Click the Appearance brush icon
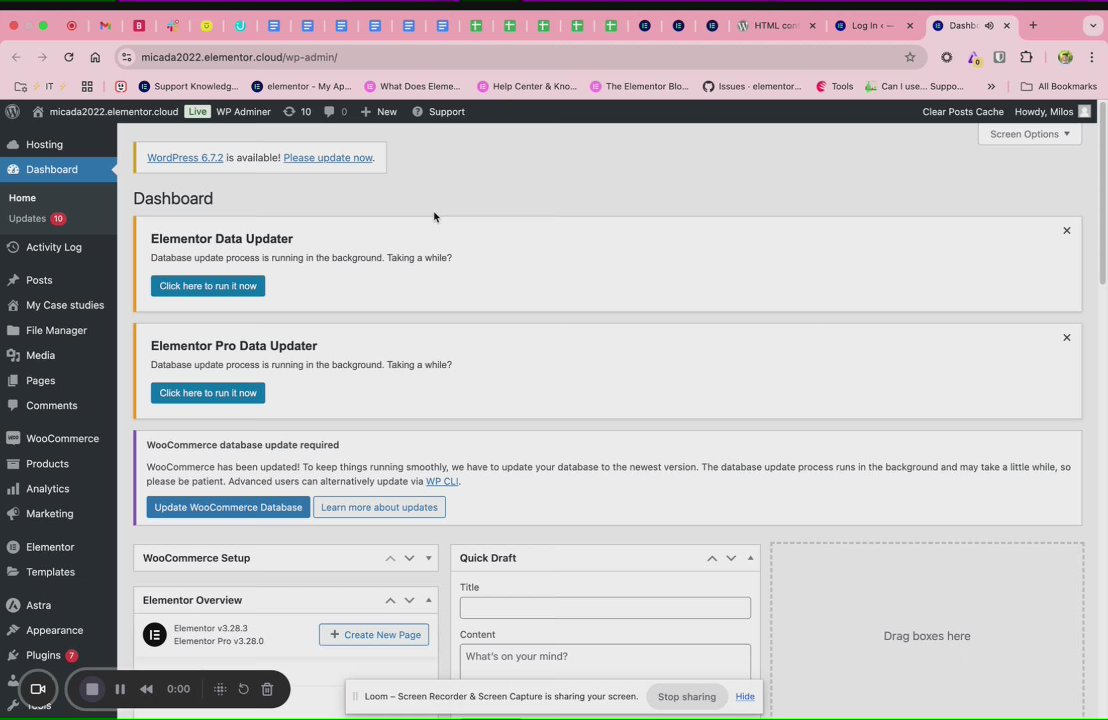Image resolution: width=1108 pixels, height=720 pixels. (x=13, y=630)
